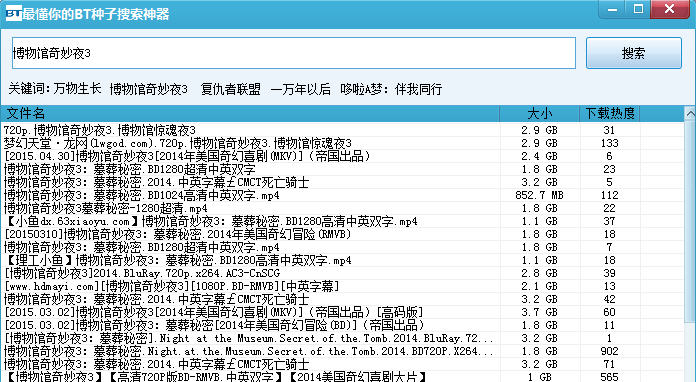The height and width of the screenshot is (382, 696).
Task: Select the [www.hdmayi.com] 1080P.BD-RMVB row
Action: coord(342,286)
